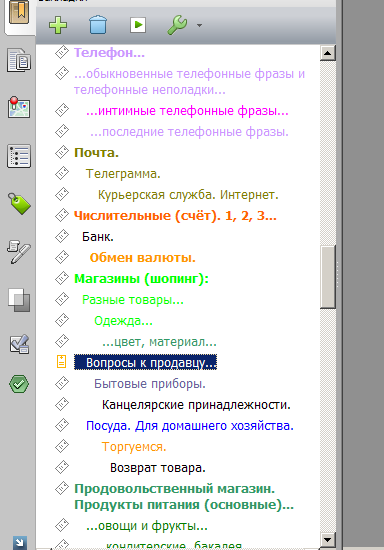Open the green tag panel icon

19,203
